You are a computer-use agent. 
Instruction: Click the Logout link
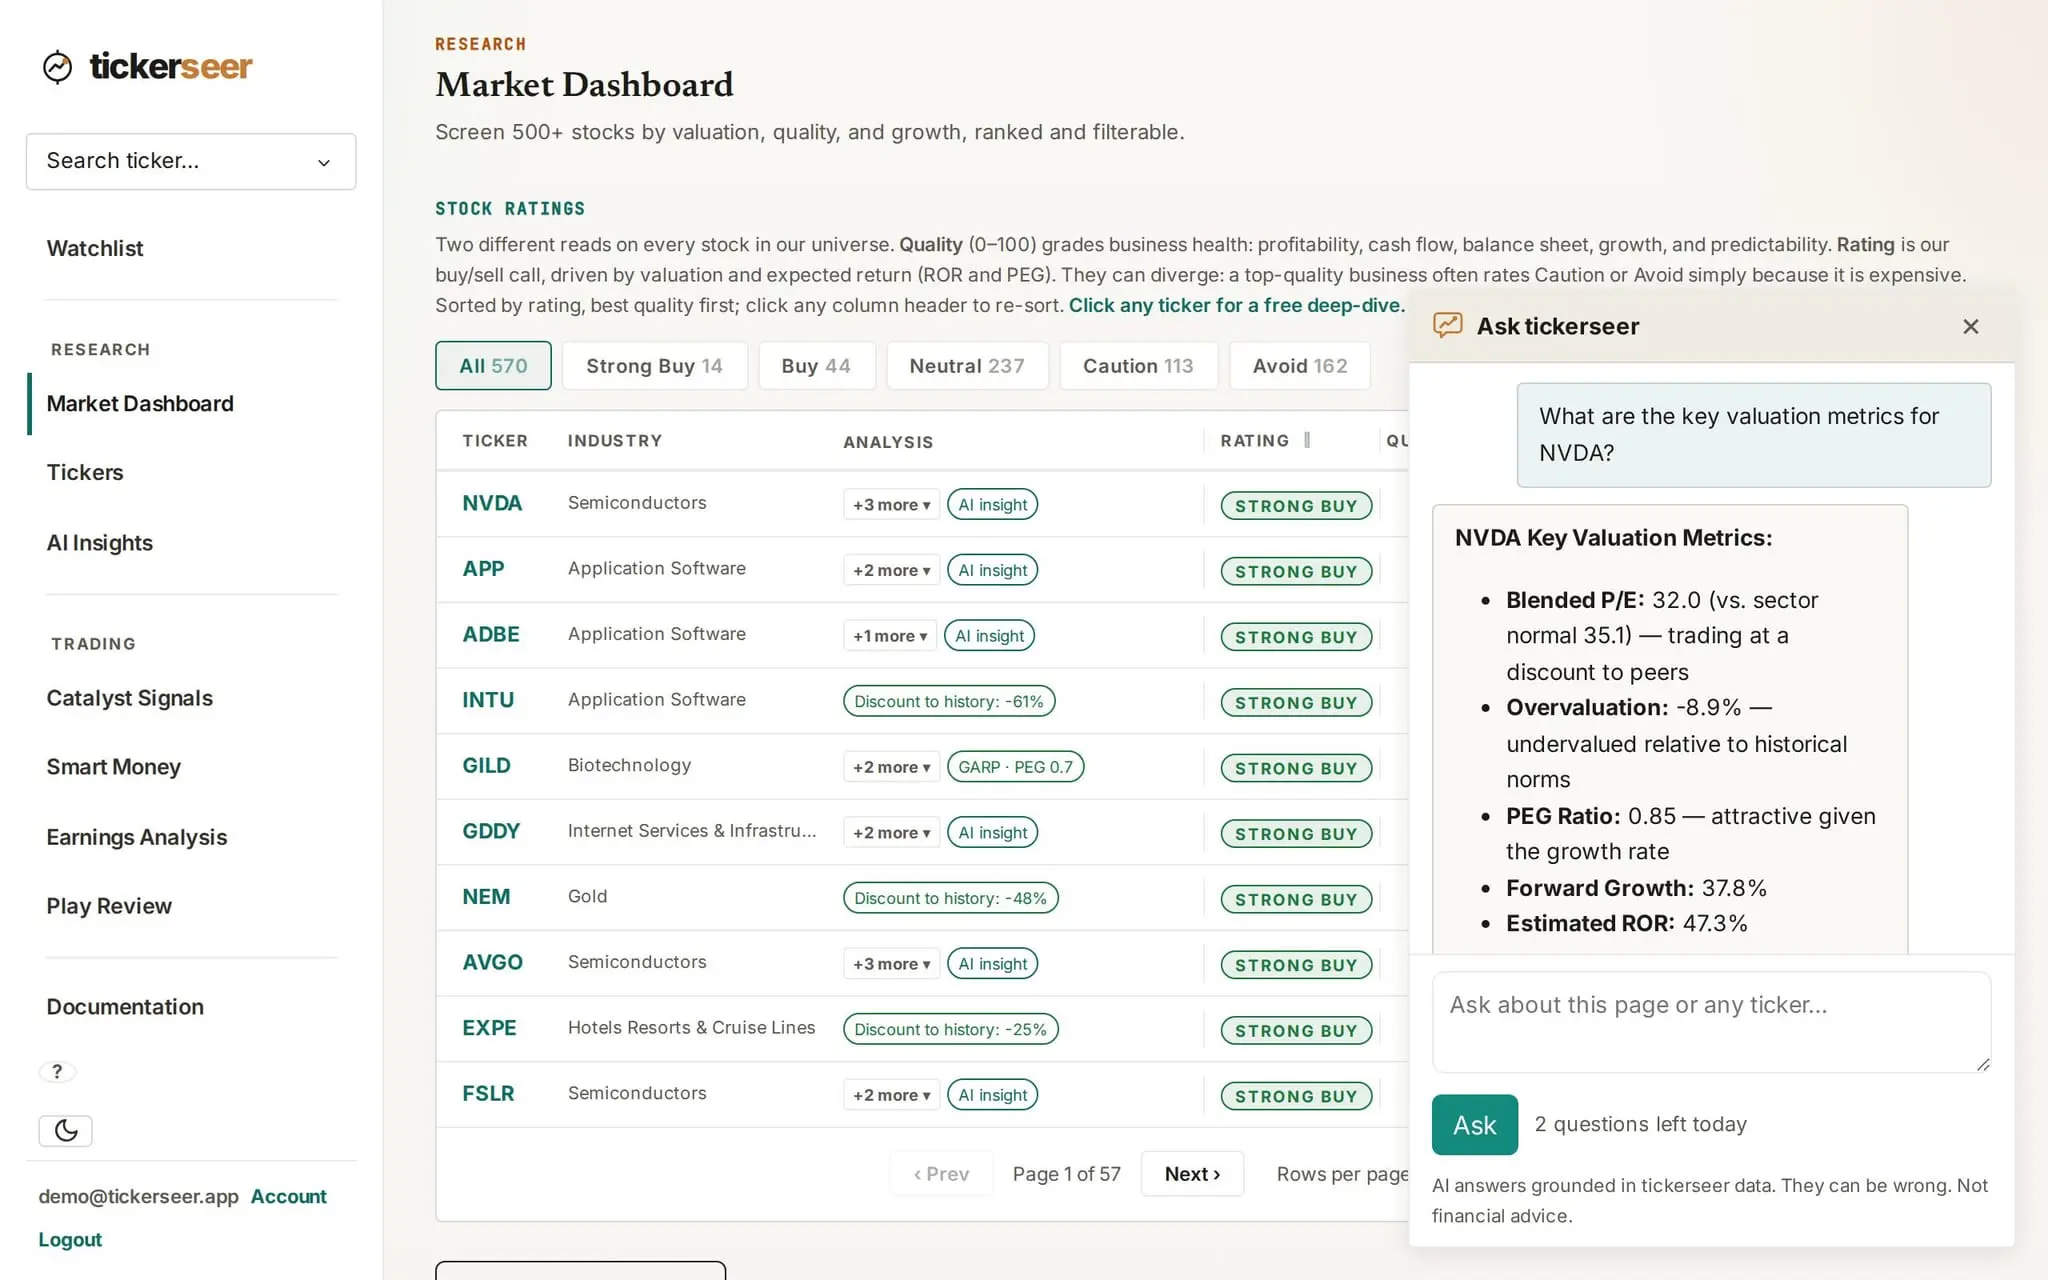click(x=70, y=1240)
